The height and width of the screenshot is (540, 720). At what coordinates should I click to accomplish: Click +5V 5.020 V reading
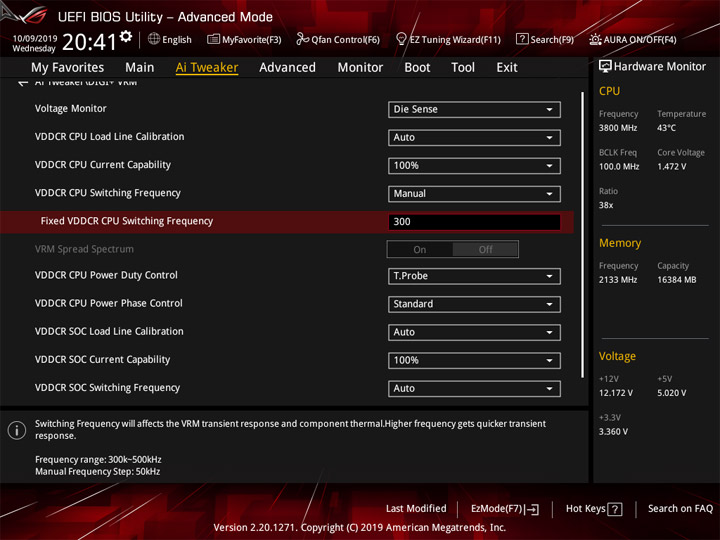coord(671,393)
